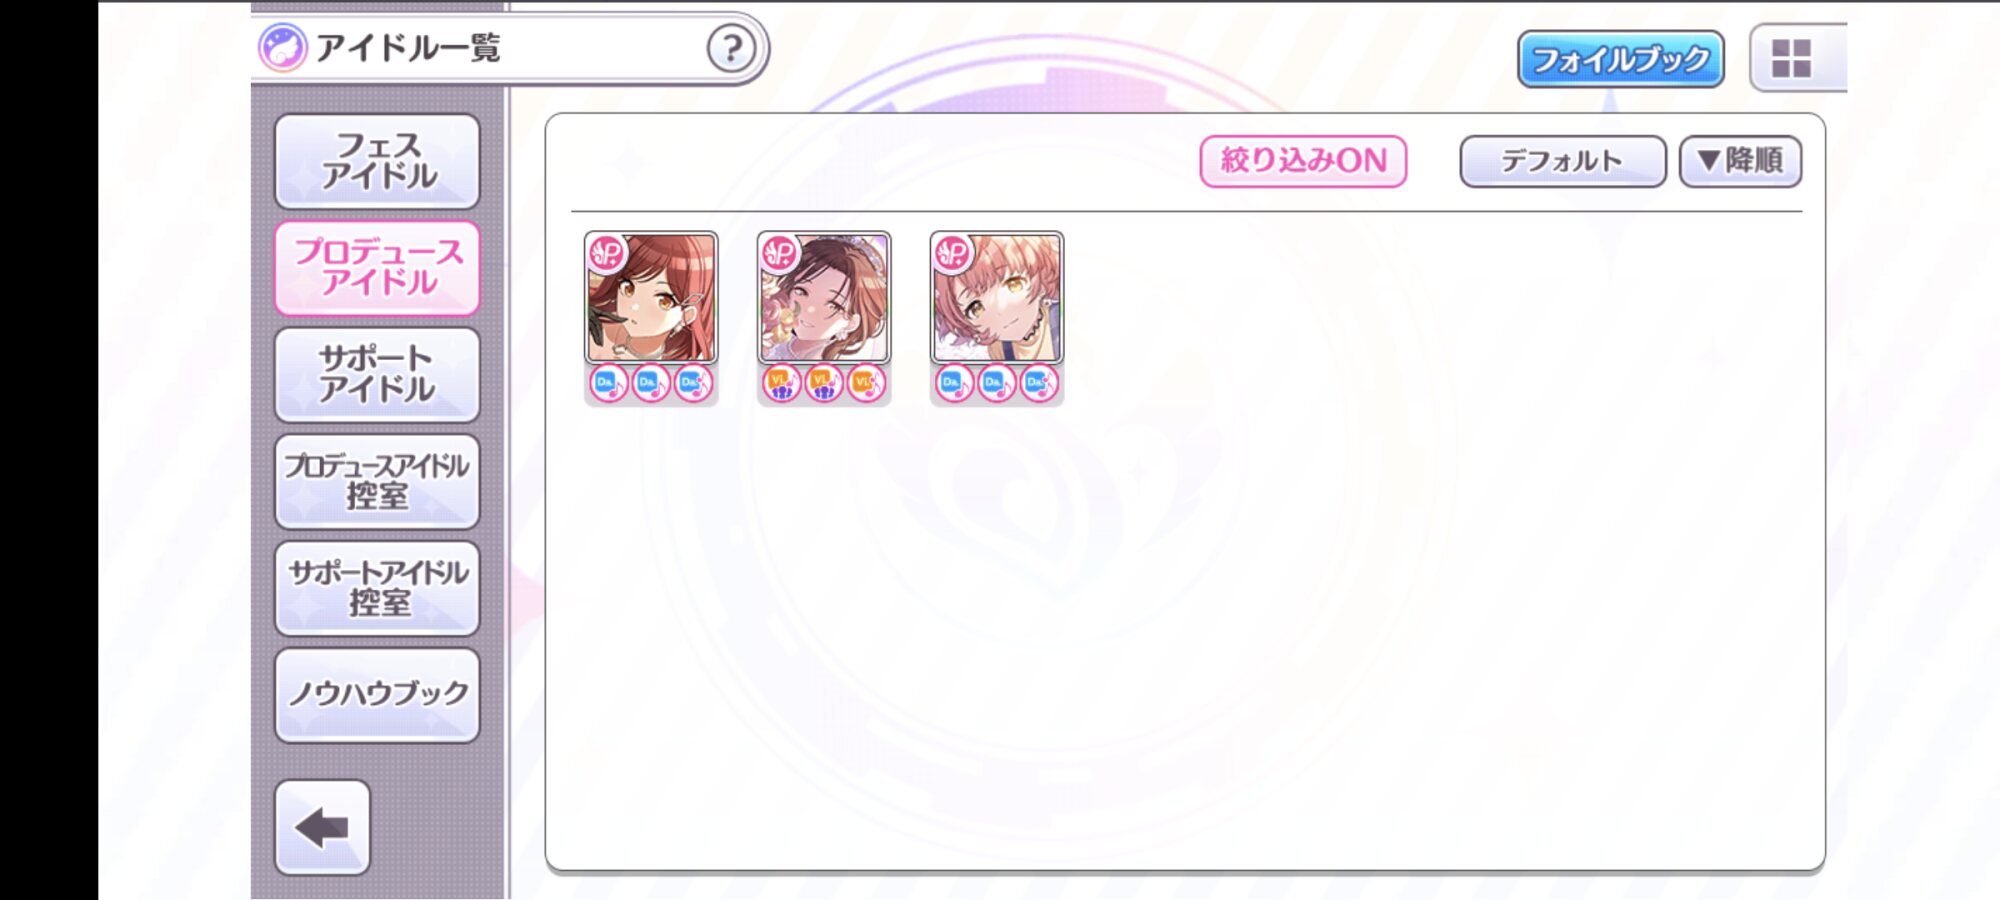Open the サポートアイドル控室 menu
2000x900 pixels.
[x=377, y=588]
